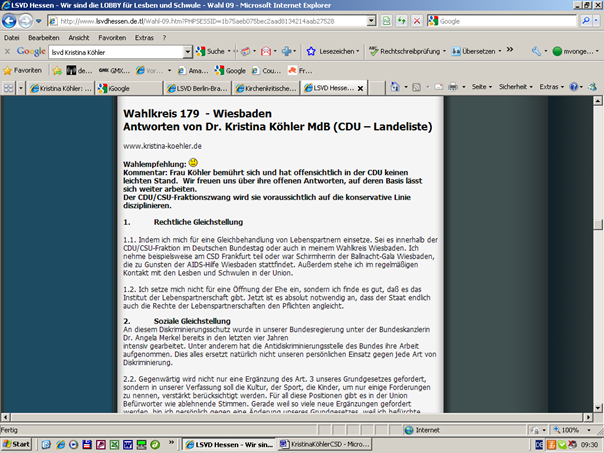
Task: Go forward with the browser arrow
Action: pyautogui.click(x=25, y=21)
